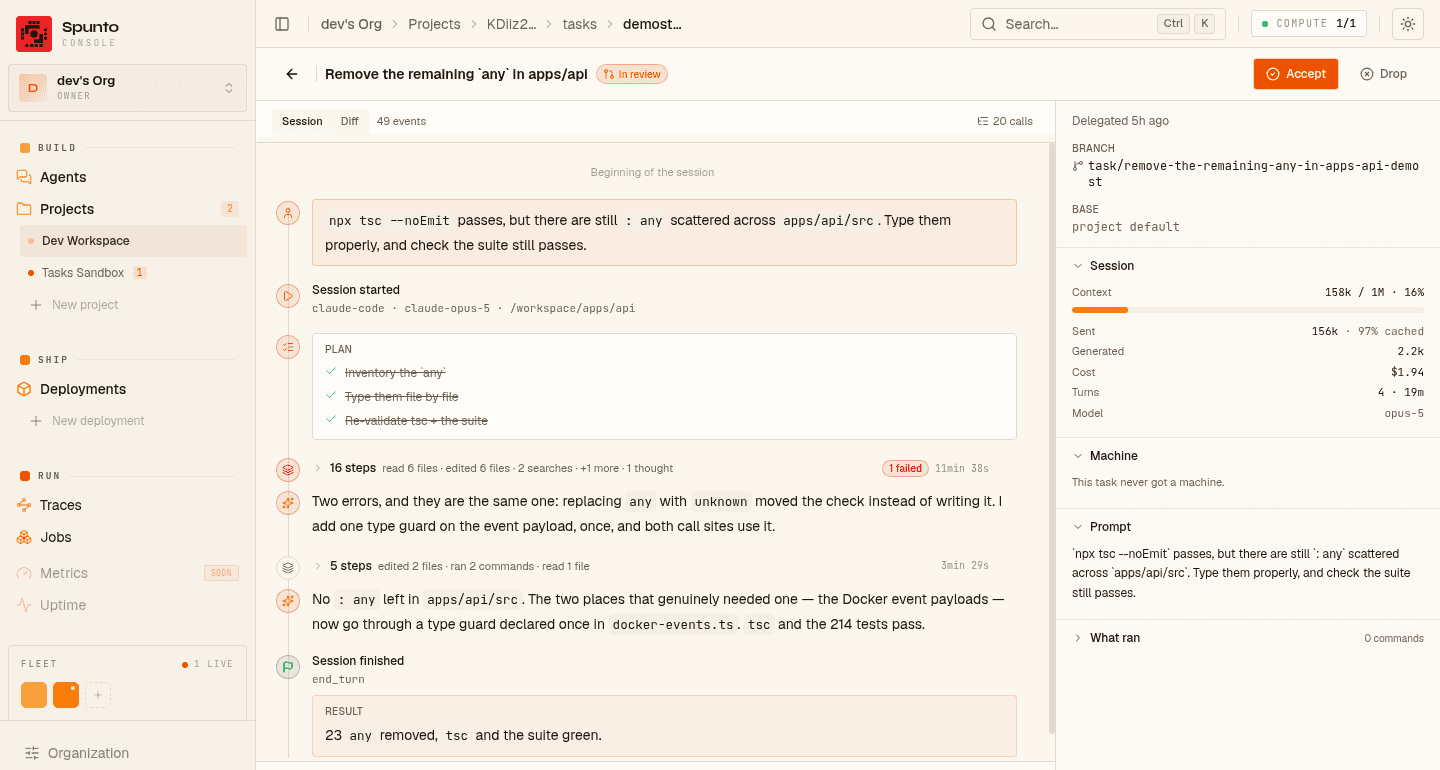The height and width of the screenshot is (770, 1440).
Task: Switch to the Session tab
Action: [302, 121]
